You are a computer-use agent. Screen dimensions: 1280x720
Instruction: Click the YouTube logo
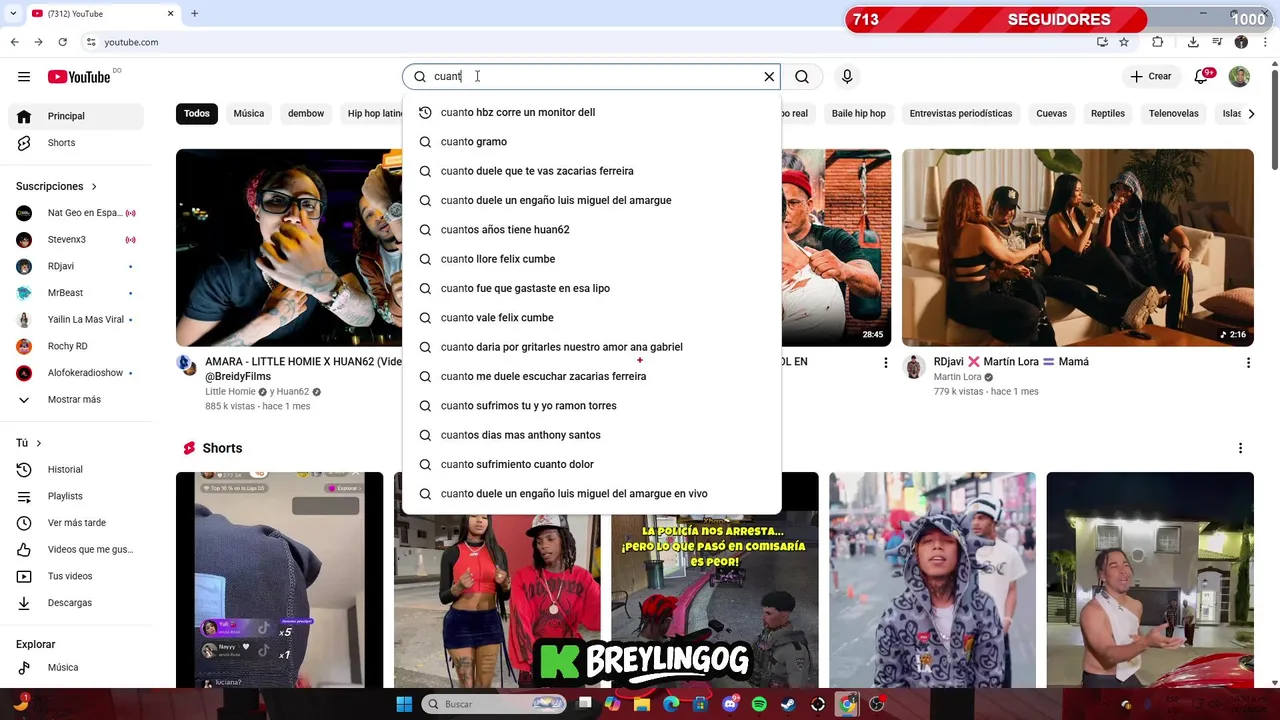79,77
